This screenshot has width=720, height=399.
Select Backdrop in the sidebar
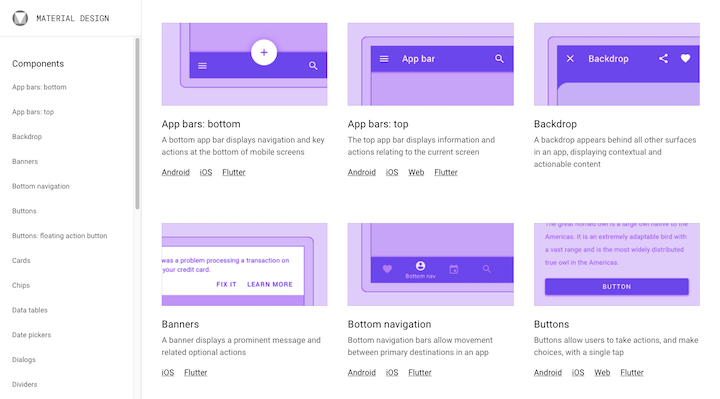[27, 137]
